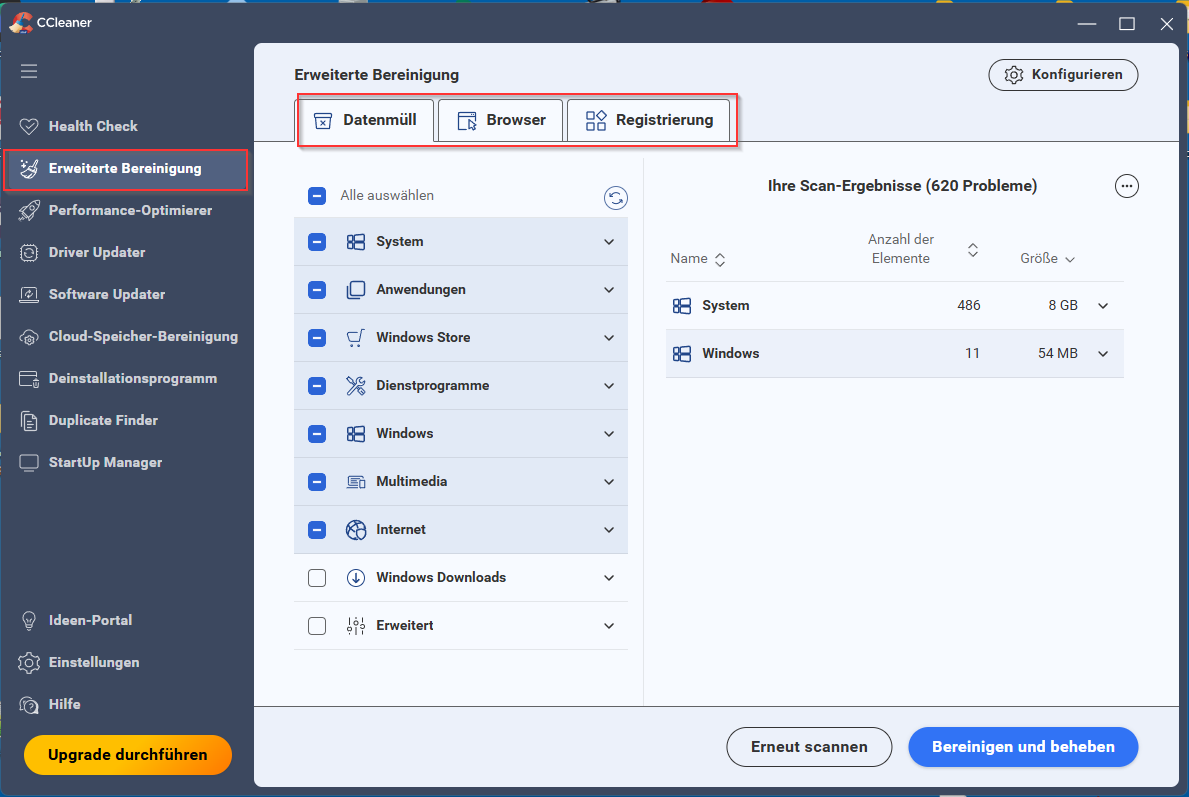The width and height of the screenshot is (1189, 797).
Task: Click the Deinstallationsprogramm icon
Action: [29, 378]
